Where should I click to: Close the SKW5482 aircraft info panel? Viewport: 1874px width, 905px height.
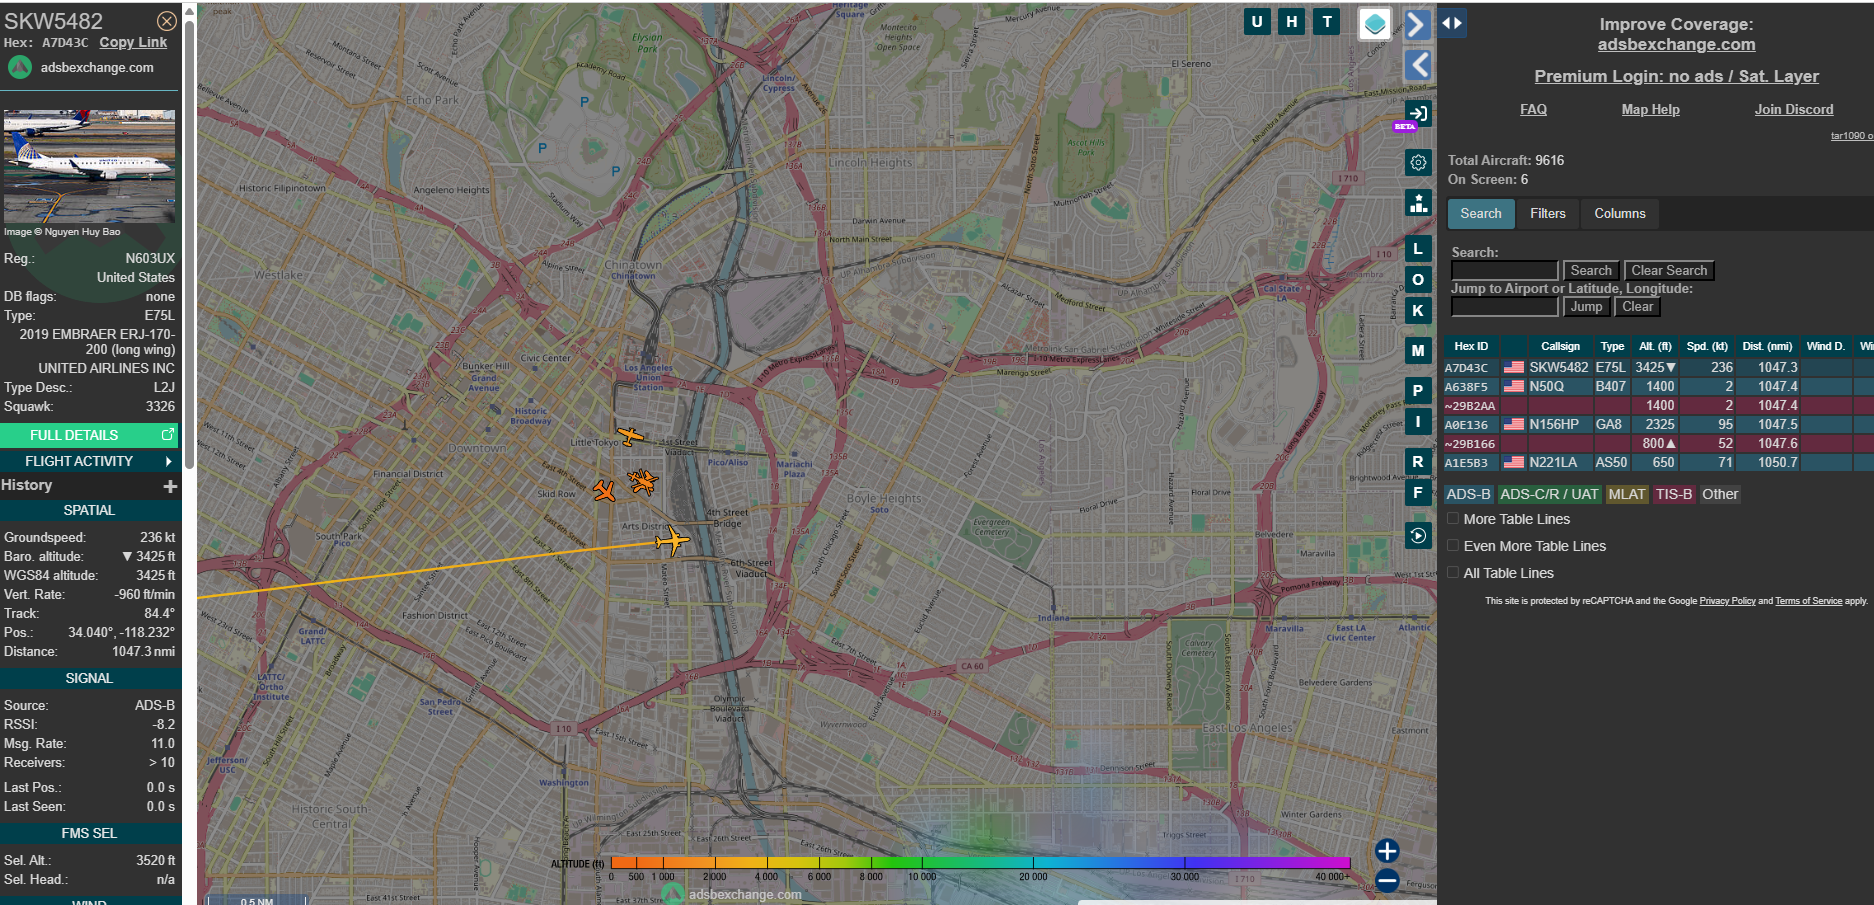tap(167, 21)
